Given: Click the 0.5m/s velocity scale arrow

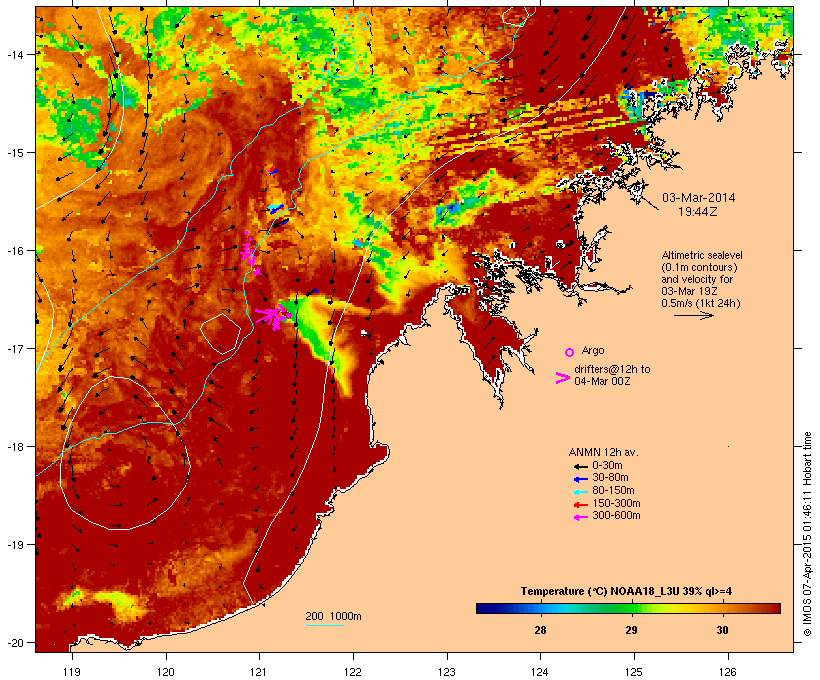Looking at the screenshot, I should 693,315.
